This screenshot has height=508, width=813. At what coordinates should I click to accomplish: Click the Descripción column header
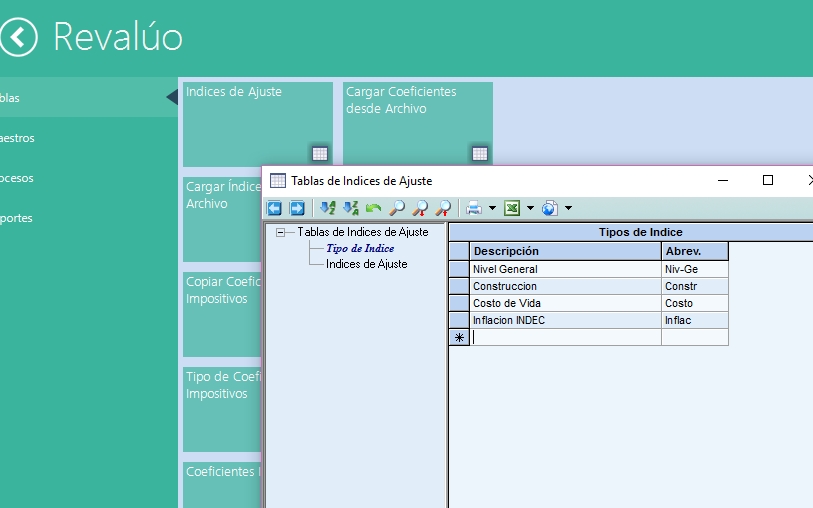pos(565,251)
